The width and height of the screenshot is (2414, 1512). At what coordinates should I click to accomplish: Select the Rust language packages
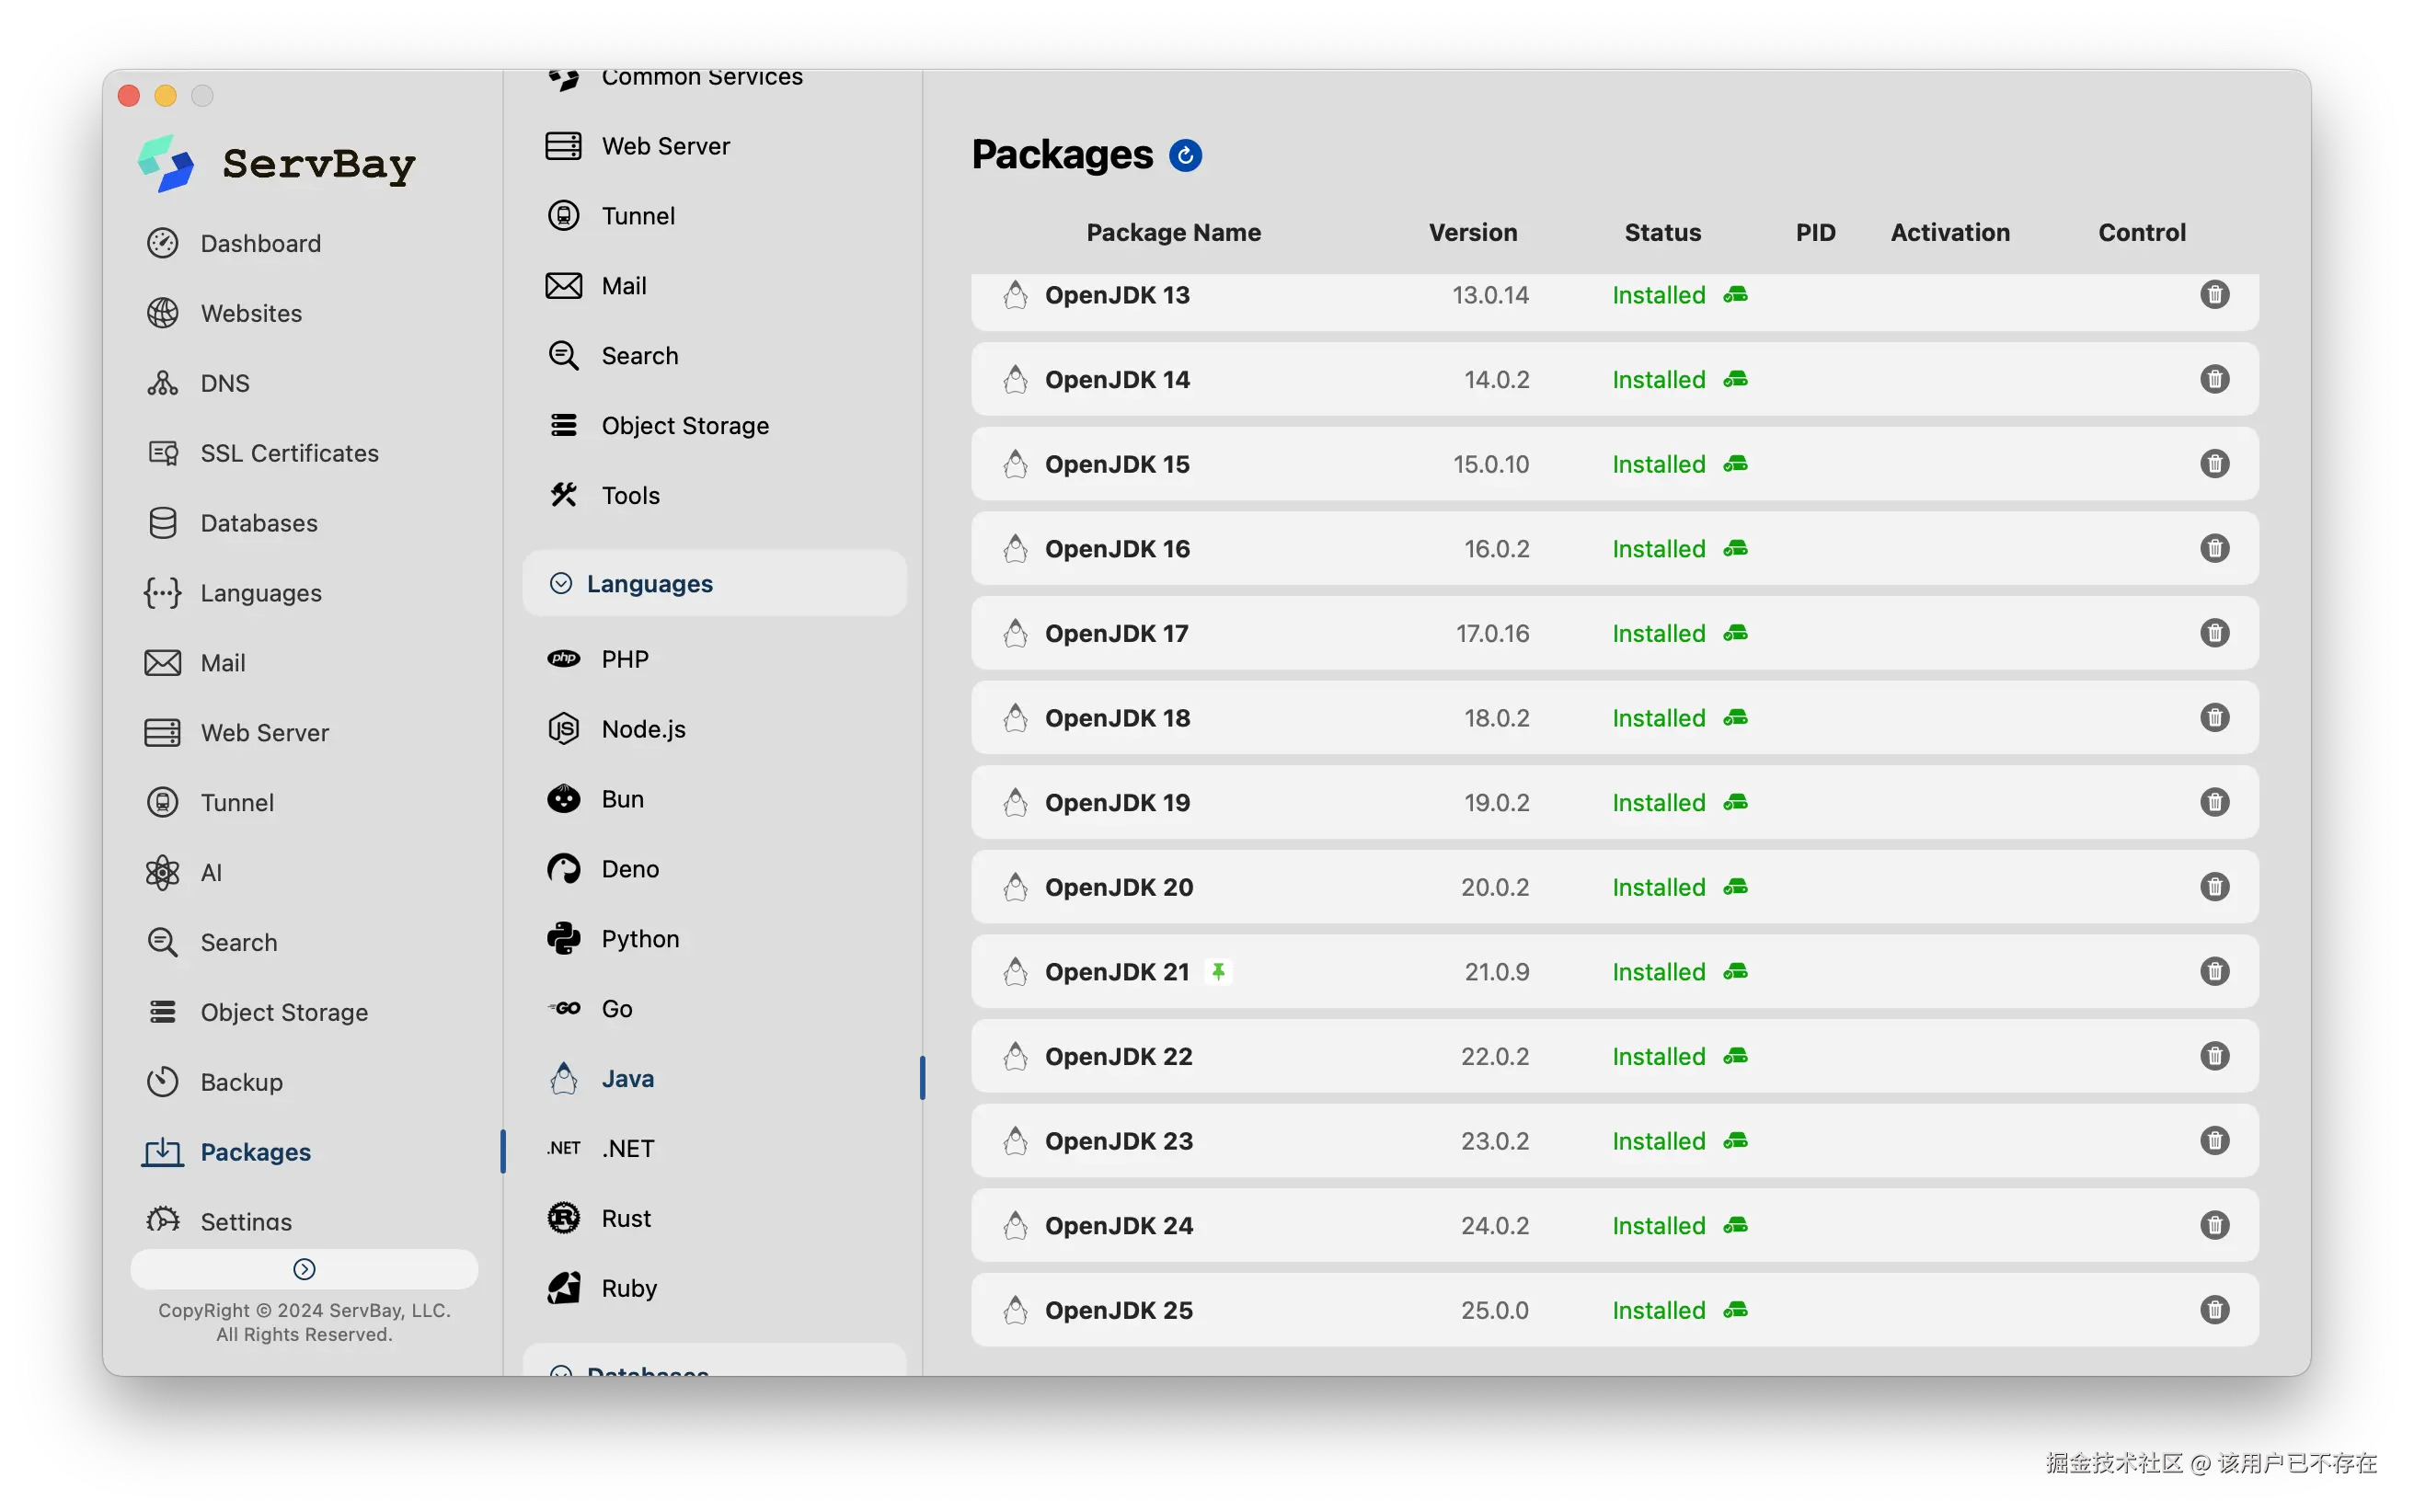625,1218
